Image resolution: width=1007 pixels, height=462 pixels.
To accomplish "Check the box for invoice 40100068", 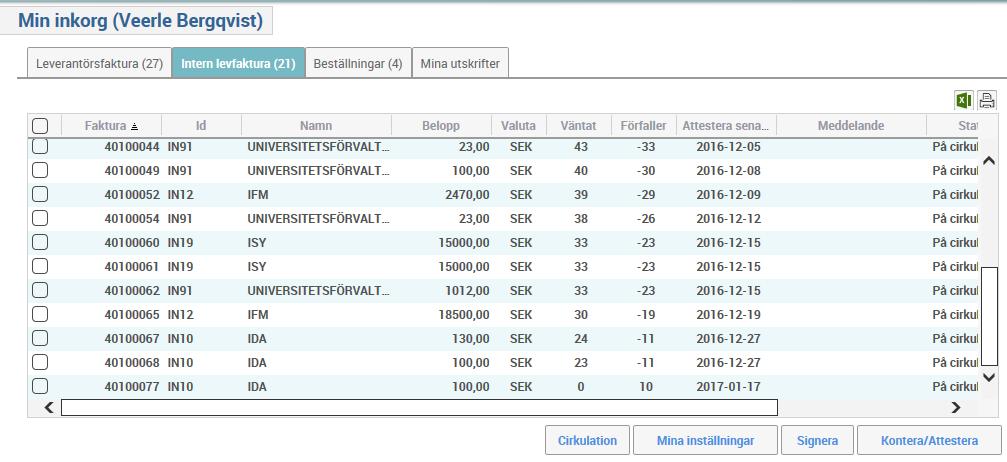I will pyautogui.click(x=40, y=362).
